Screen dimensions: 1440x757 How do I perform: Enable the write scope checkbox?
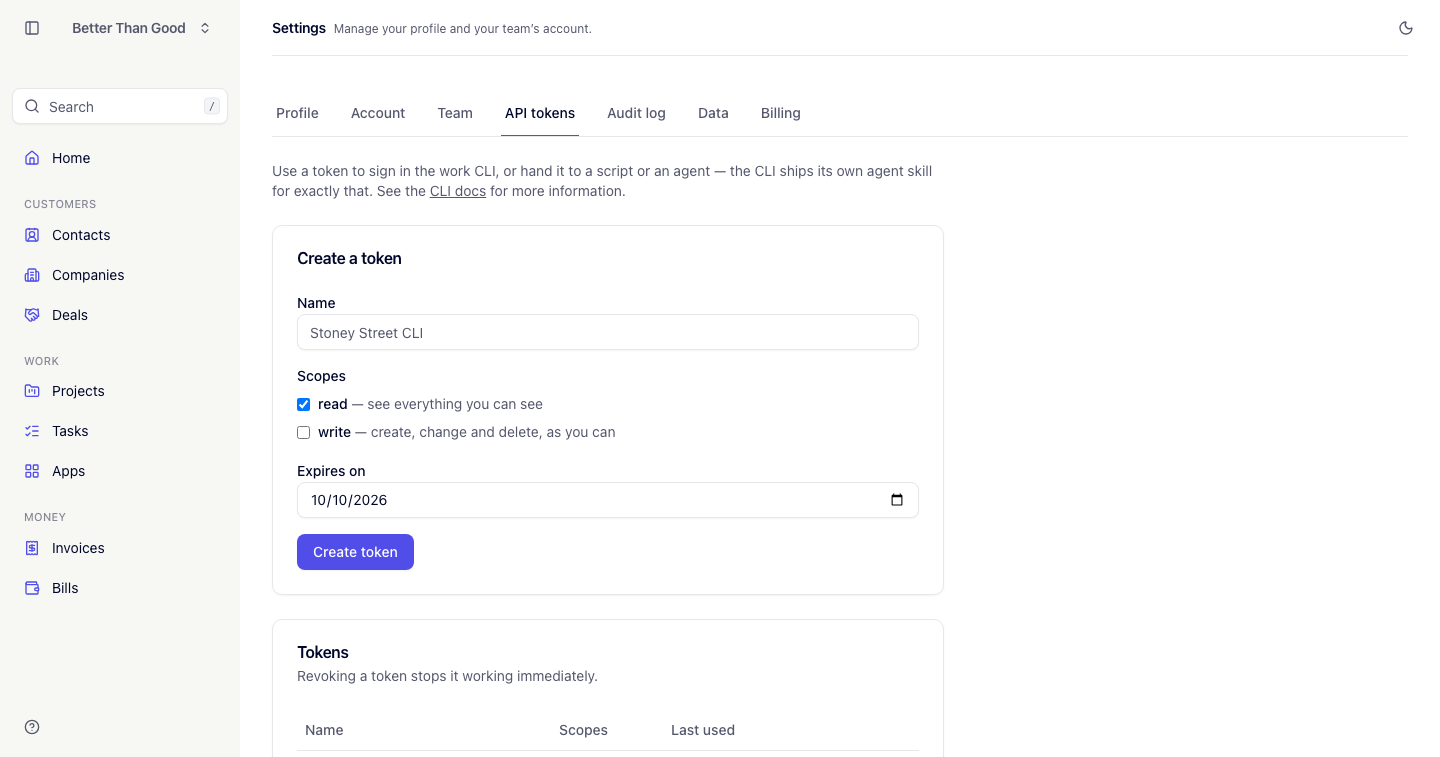(x=303, y=433)
